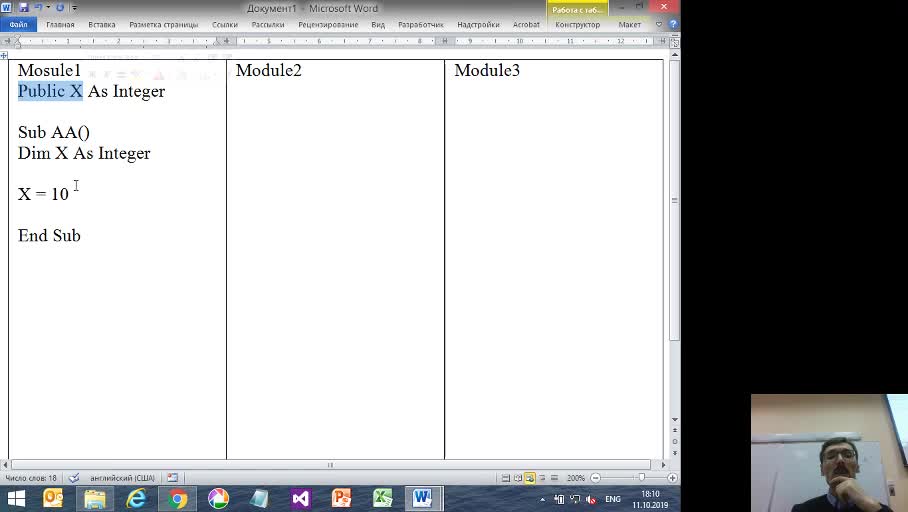
Task: Click the Select Browse Object circle button
Action: pos(675,441)
